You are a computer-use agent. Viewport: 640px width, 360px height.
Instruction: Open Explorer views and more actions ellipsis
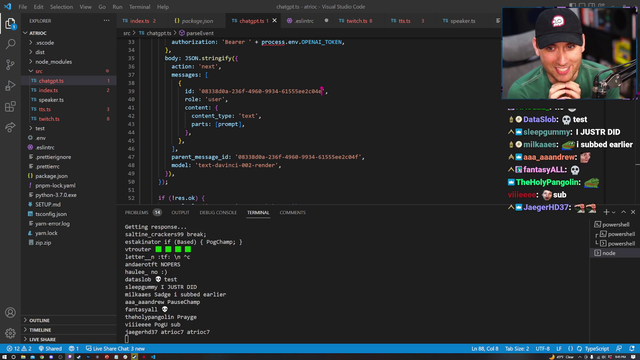tap(107, 20)
